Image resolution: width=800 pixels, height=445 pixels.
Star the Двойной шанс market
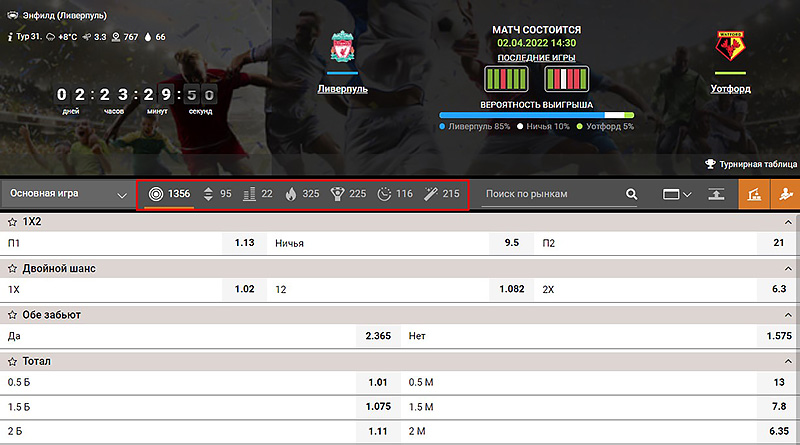13,268
